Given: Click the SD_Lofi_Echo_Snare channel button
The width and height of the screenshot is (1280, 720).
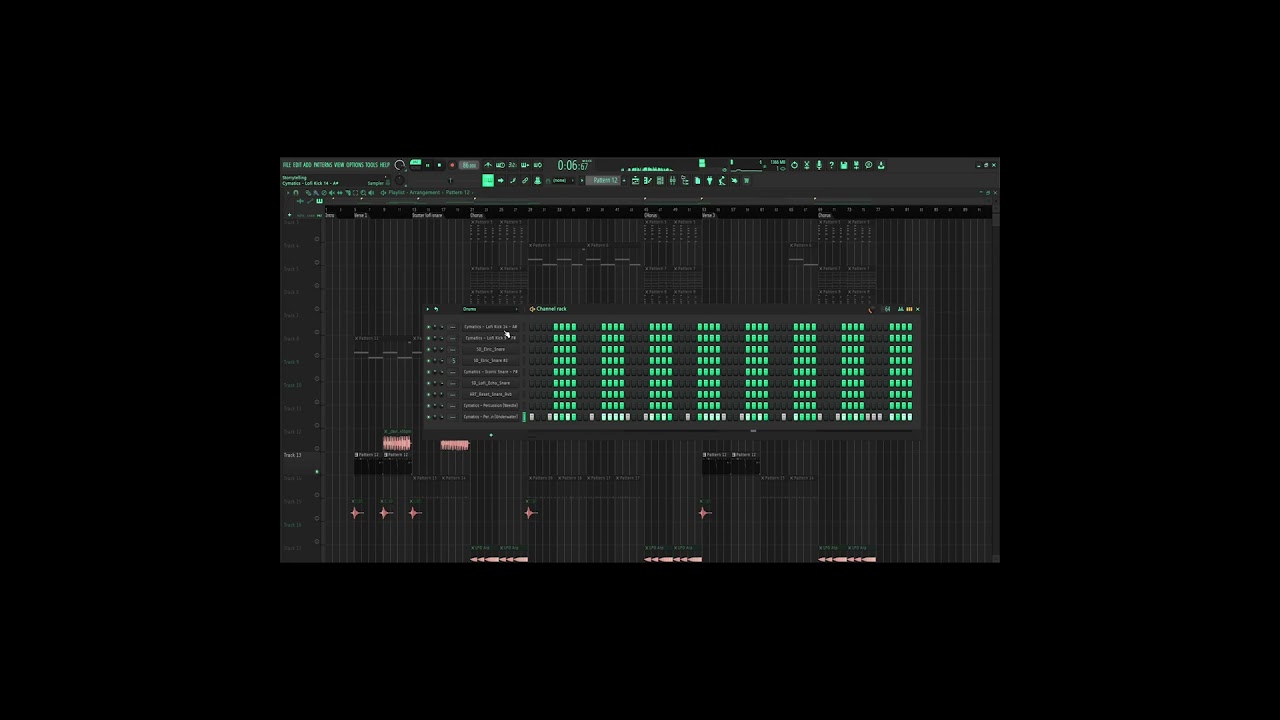Looking at the screenshot, I should (491, 383).
